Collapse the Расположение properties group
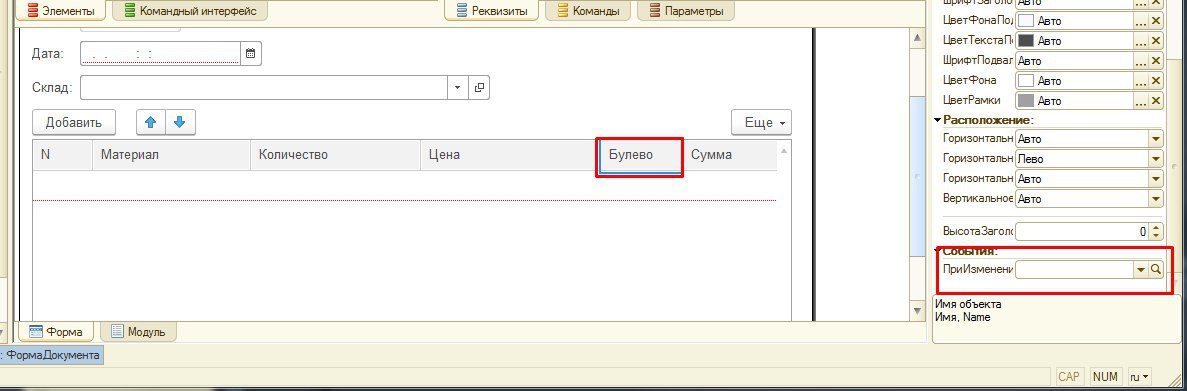Viewport: 1187px width, 391px height. [938, 119]
